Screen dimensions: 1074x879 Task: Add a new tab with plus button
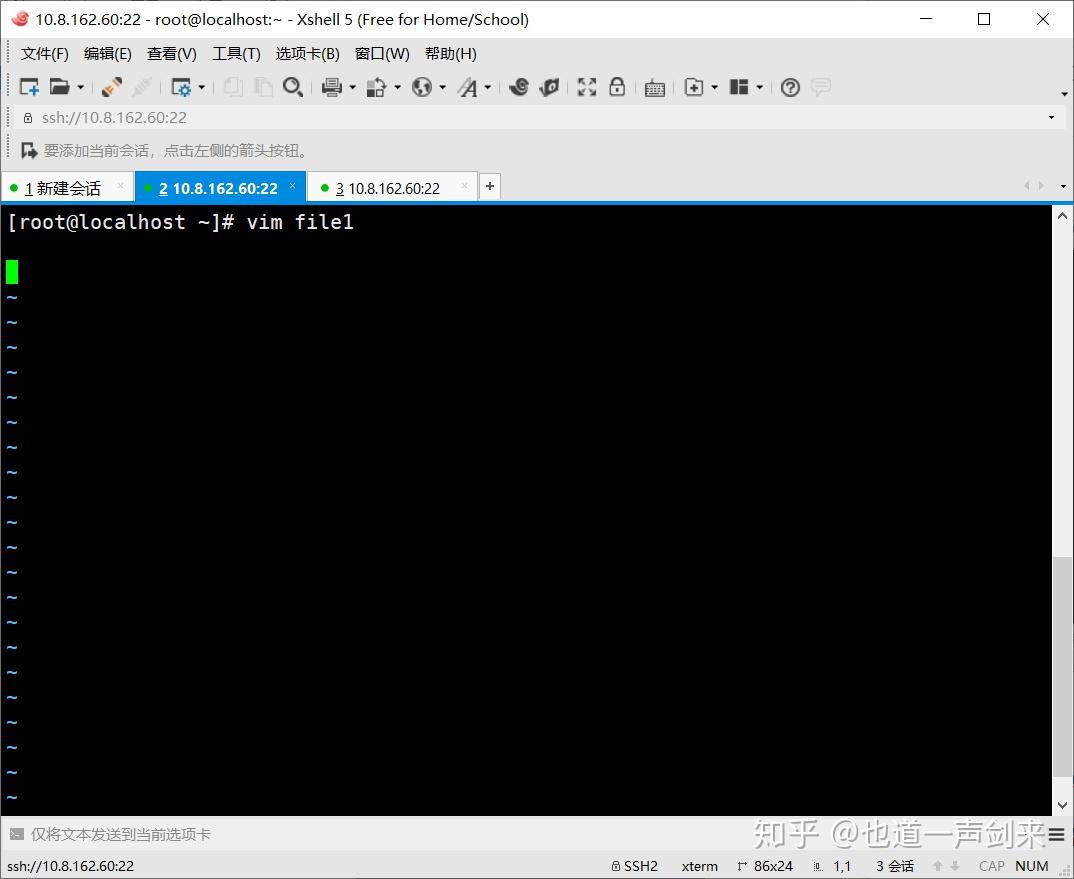[490, 186]
